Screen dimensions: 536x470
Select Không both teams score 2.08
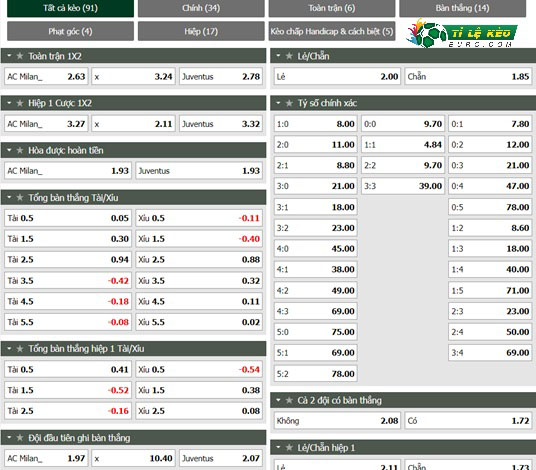pyautogui.click(x=337, y=421)
